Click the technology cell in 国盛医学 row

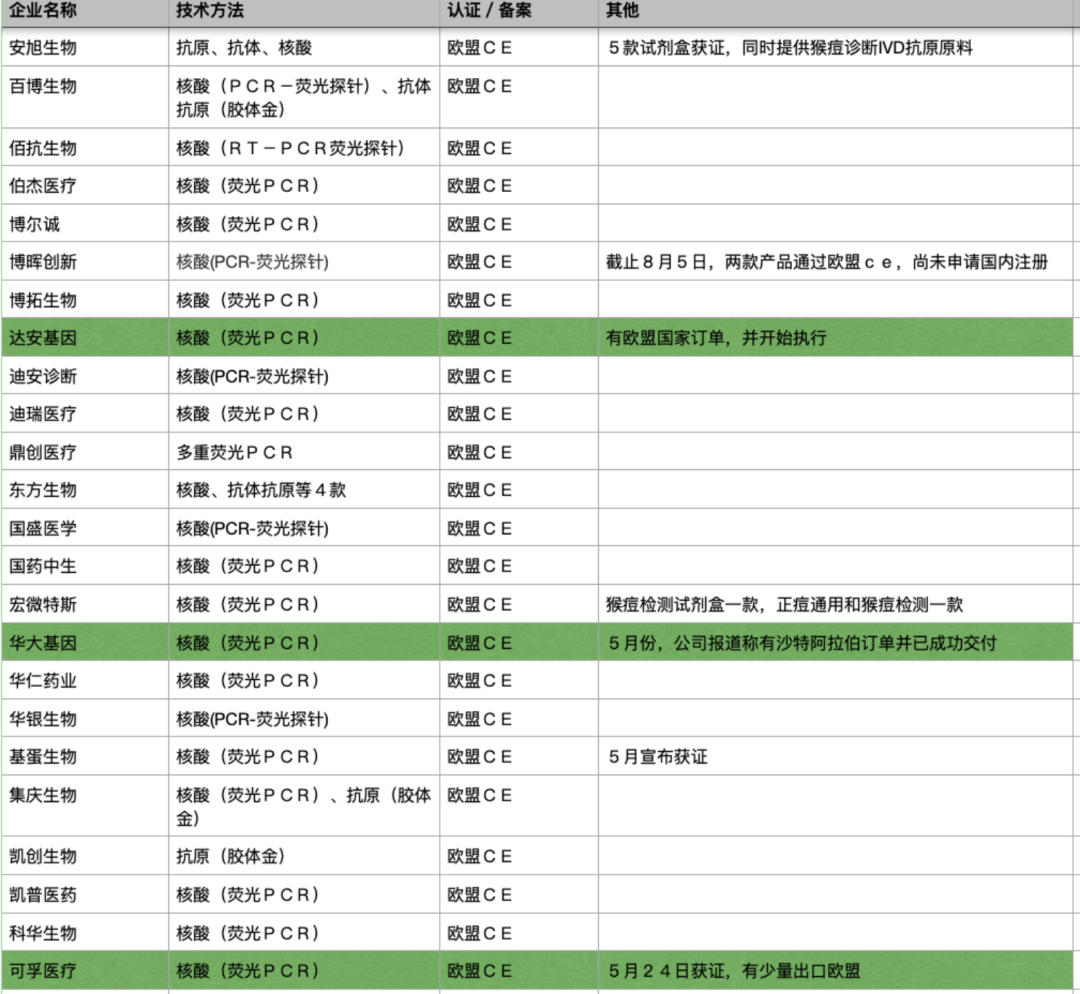(x=304, y=528)
